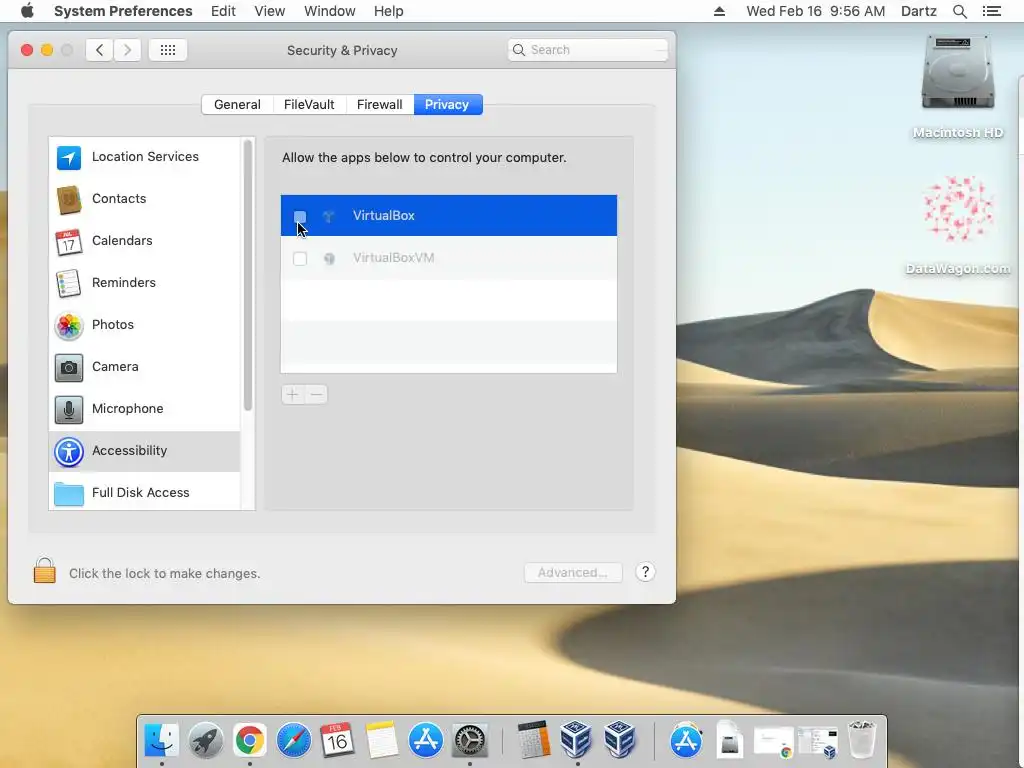Switch to the General tab
Viewport: 1024px width, 768px height.
click(237, 104)
